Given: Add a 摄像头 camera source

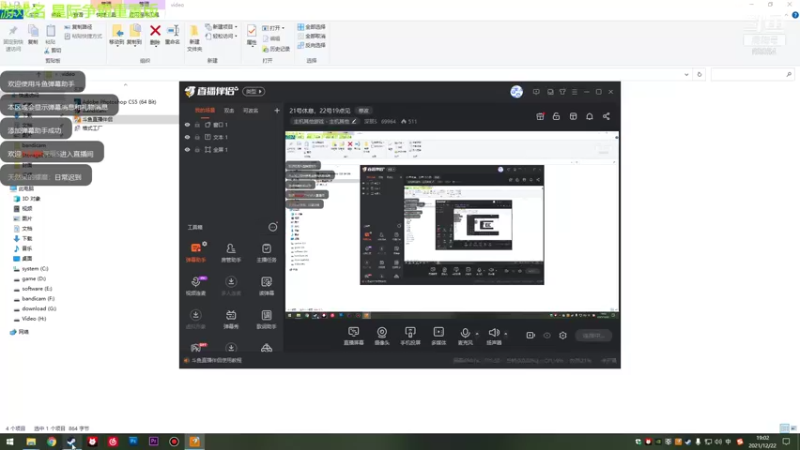Looking at the screenshot, I should [x=382, y=336].
